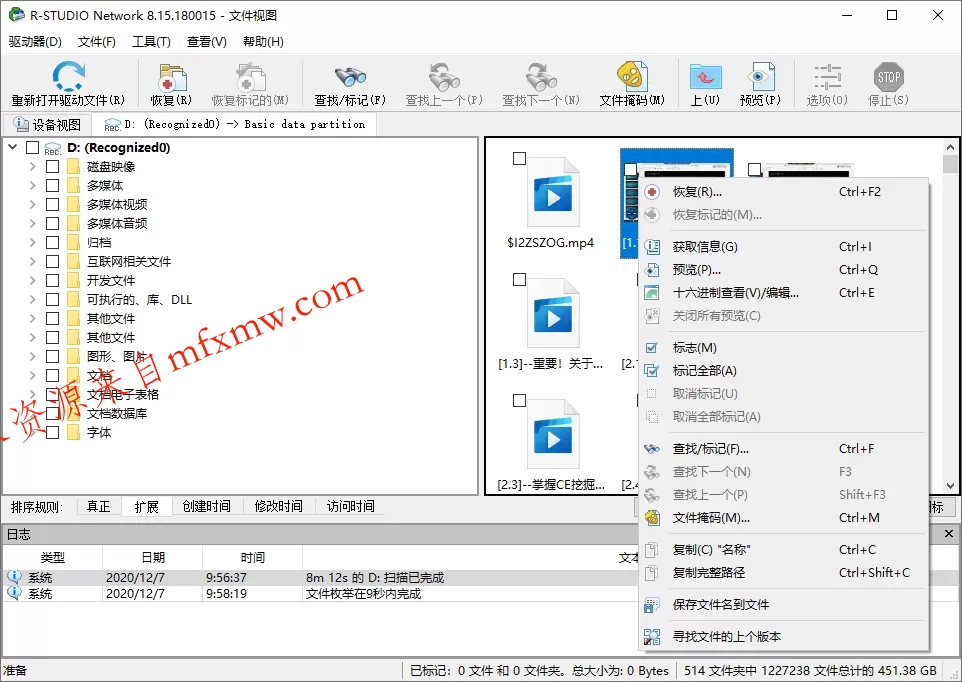Sort by 真正 (real) button

99,507
